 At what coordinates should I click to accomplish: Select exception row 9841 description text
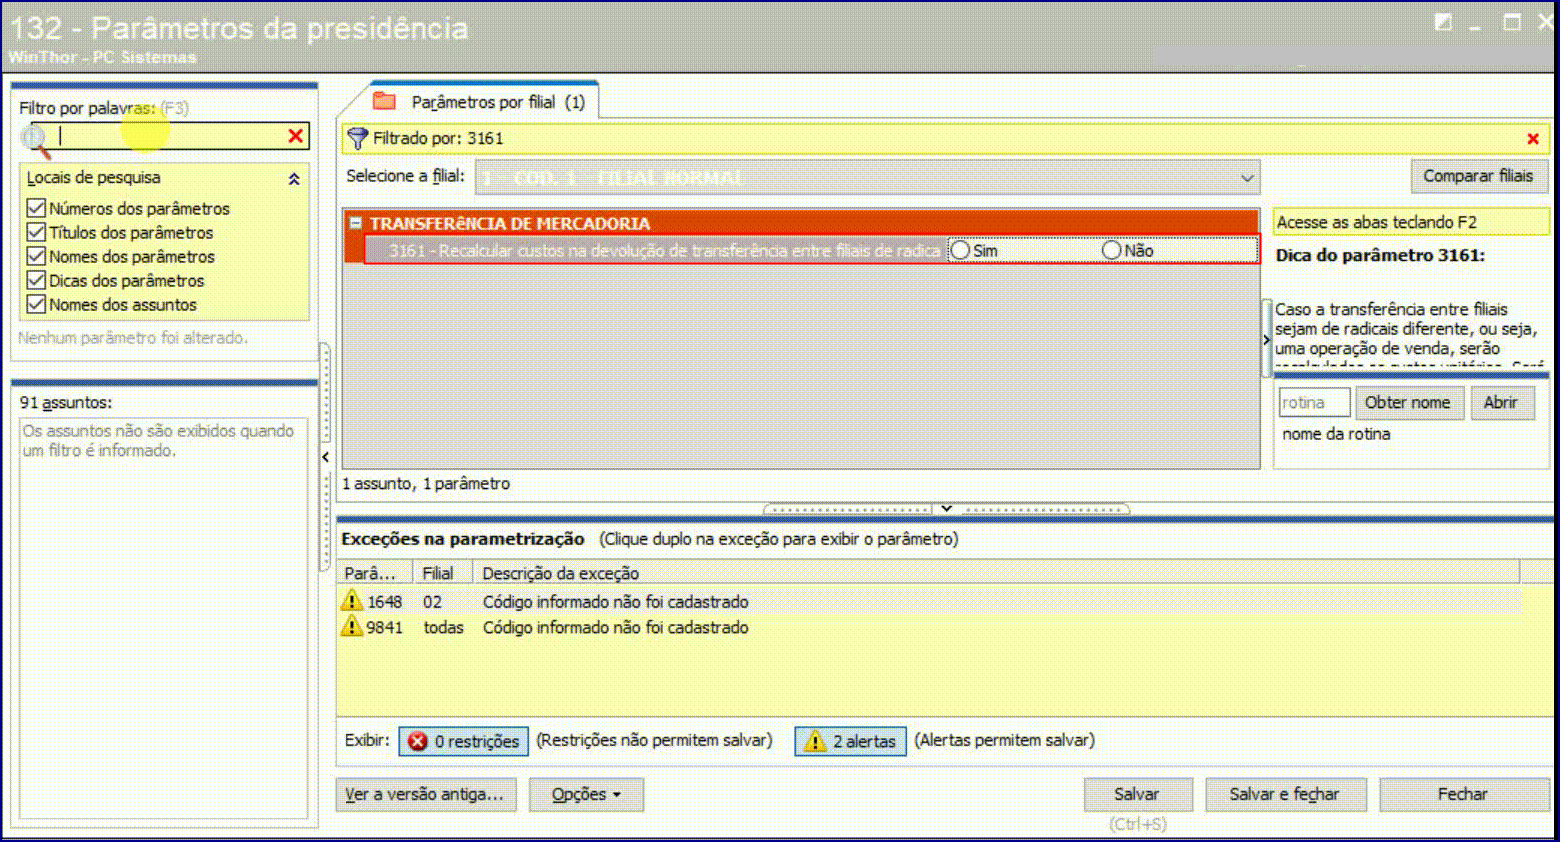[616, 628]
